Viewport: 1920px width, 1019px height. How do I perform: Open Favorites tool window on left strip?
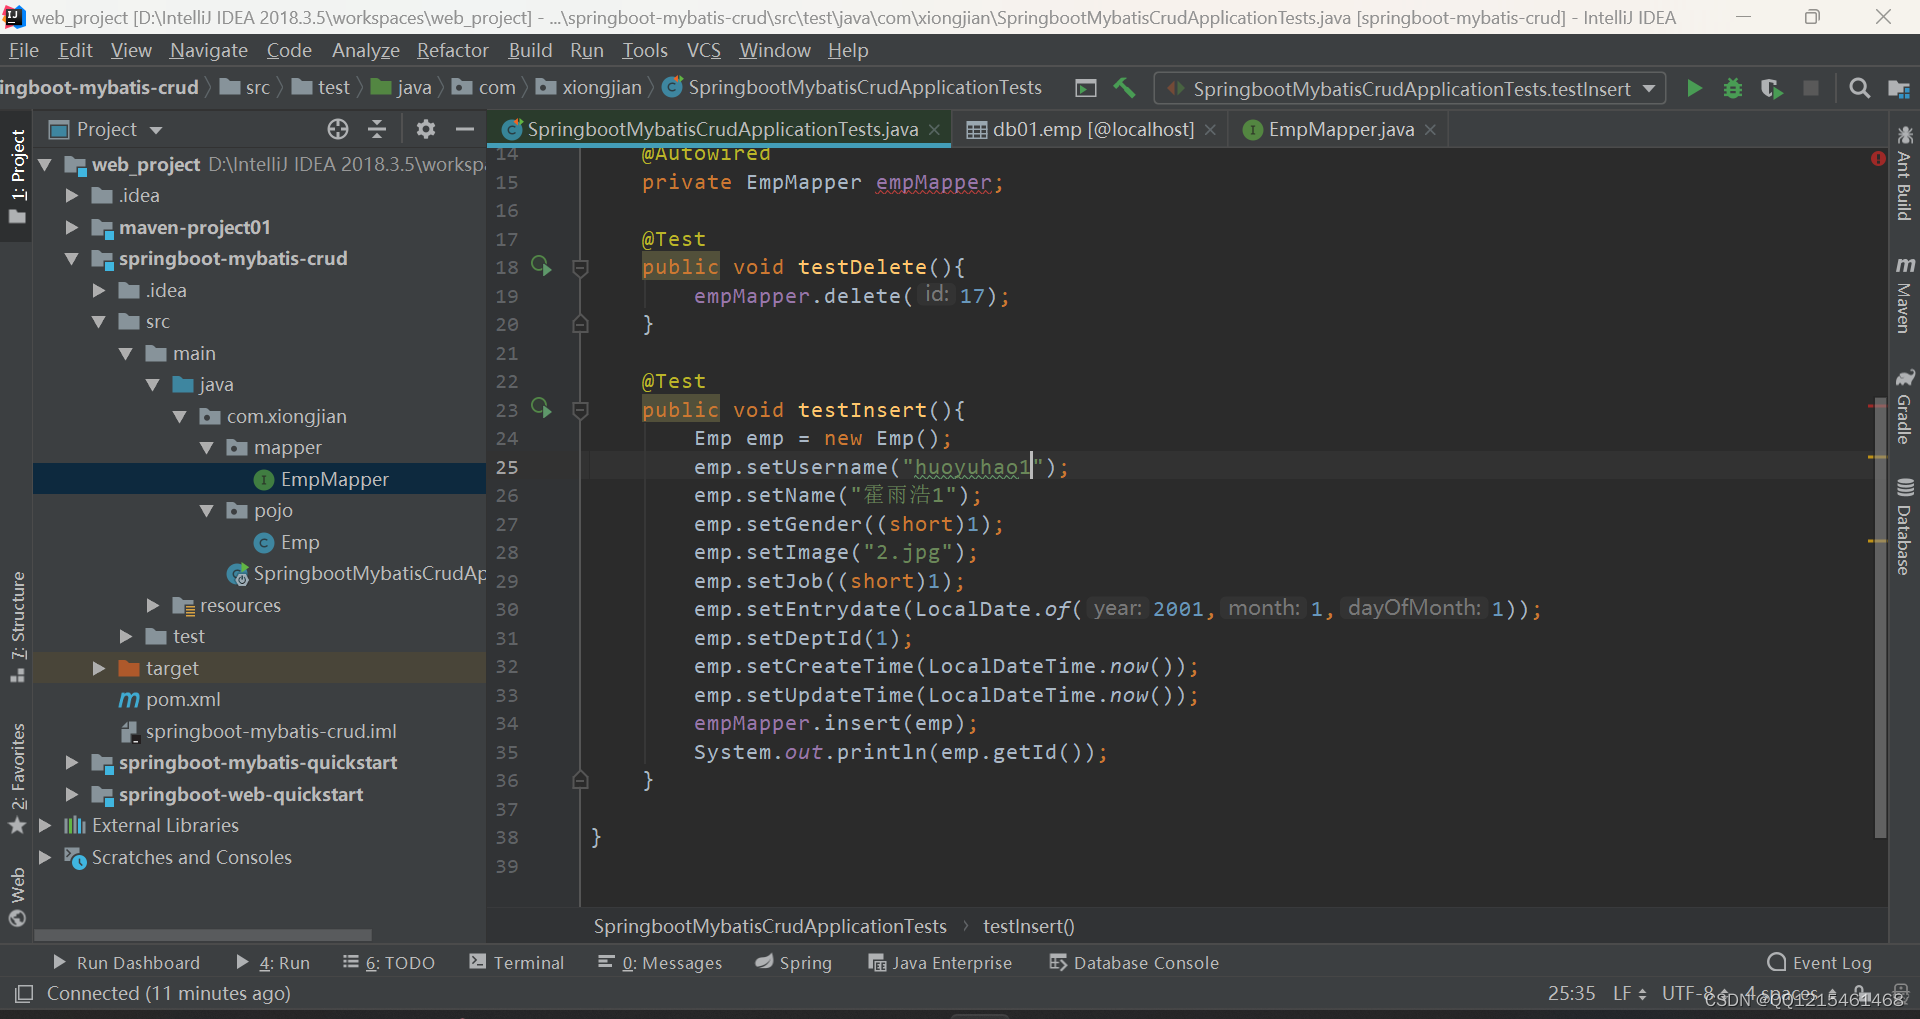(x=17, y=778)
